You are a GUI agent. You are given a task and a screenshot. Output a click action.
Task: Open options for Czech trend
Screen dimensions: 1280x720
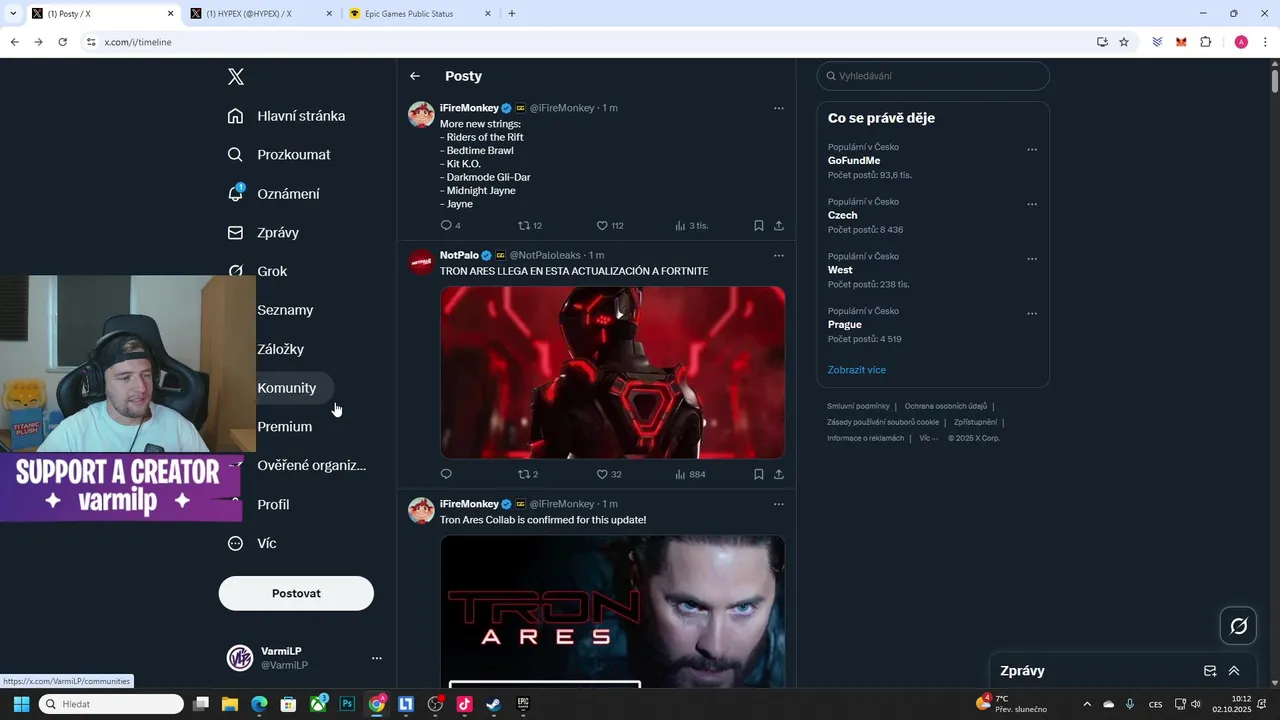[x=1032, y=204]
